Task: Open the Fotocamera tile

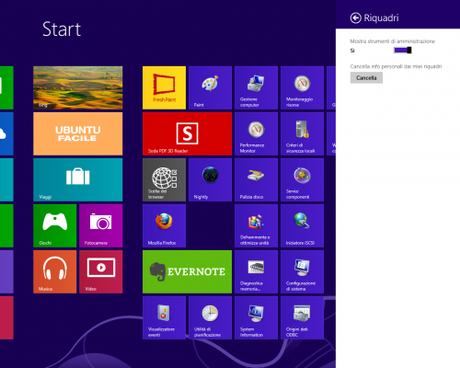Action: pos(101,226)
